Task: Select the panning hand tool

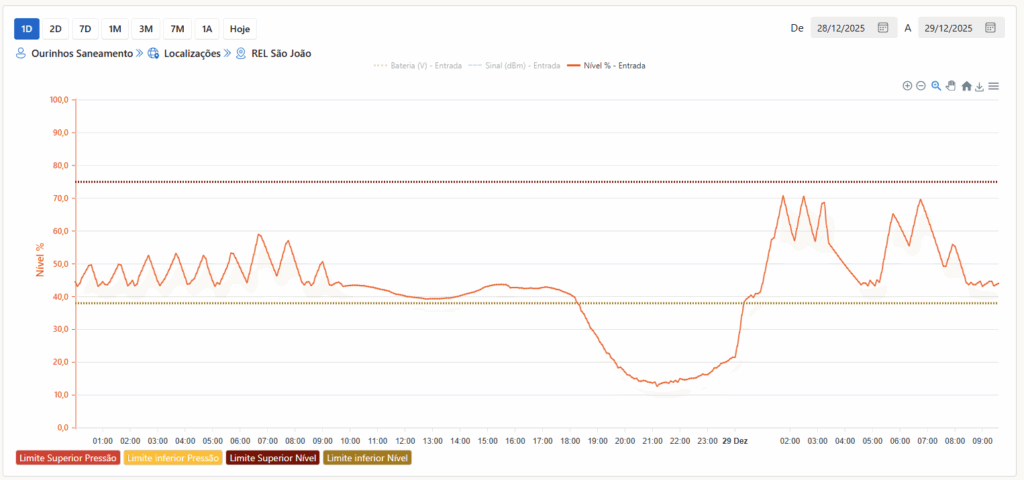Action: [x=951, y=86]
